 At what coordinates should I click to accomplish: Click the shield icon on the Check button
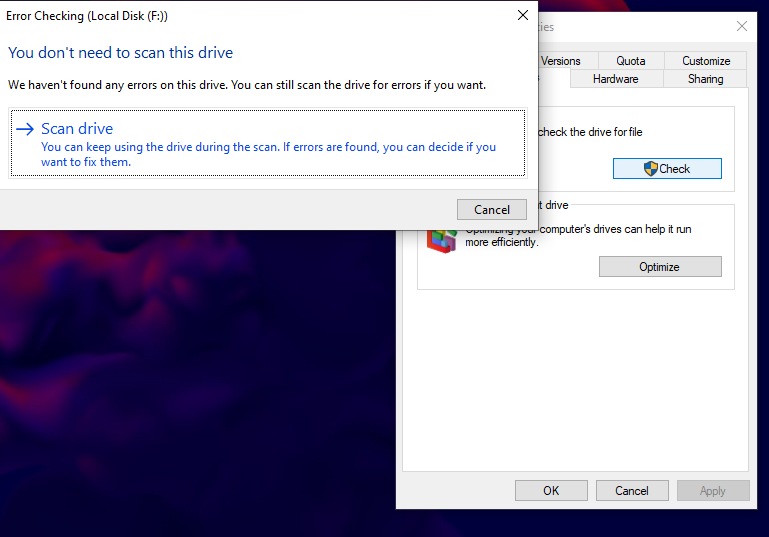(650, 169)
